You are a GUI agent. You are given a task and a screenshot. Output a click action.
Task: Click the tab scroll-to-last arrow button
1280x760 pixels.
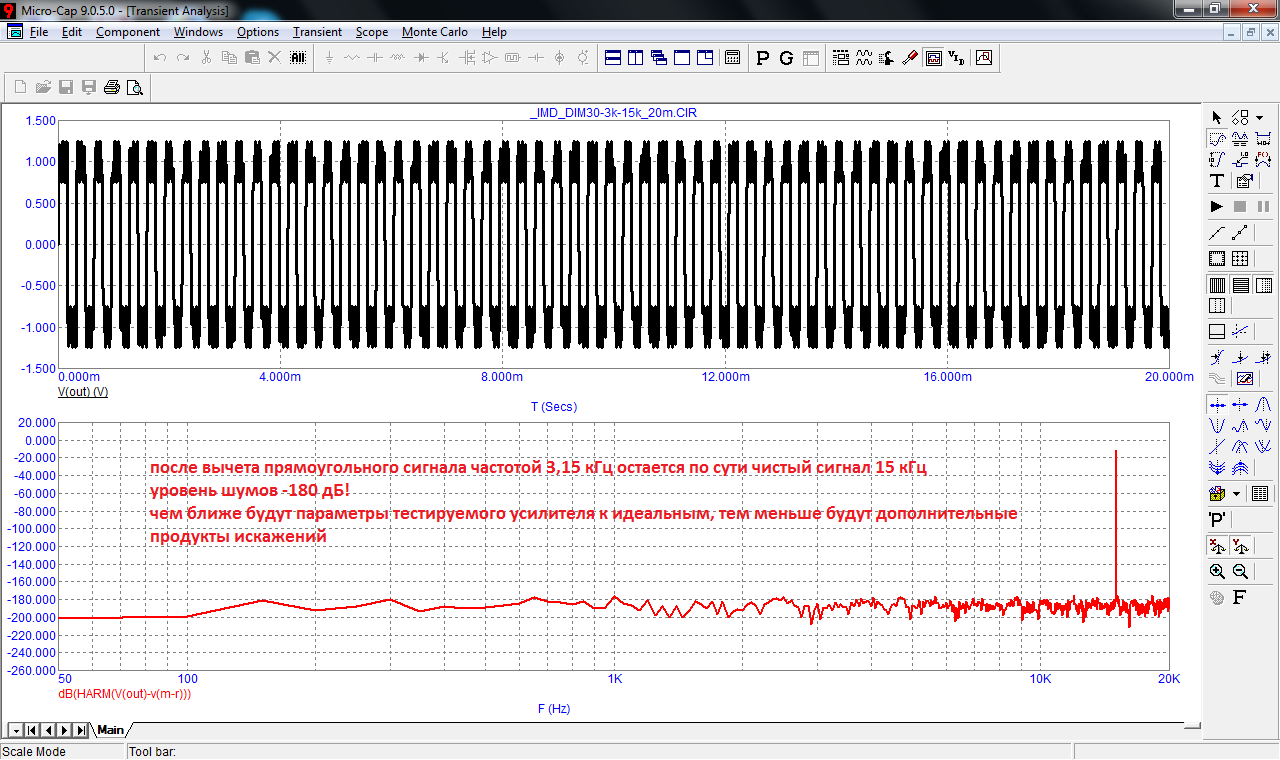[x=80, y=730]
